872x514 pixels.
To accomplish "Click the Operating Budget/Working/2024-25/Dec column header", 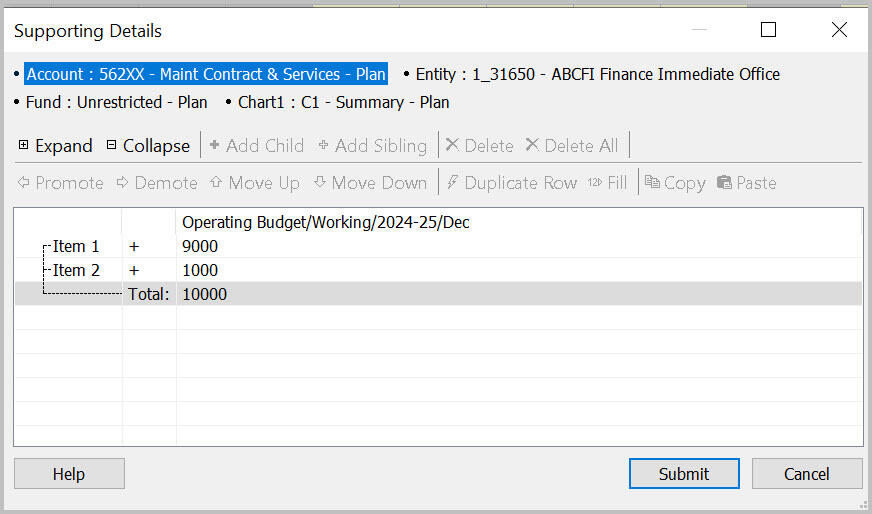I will coord(326,223).
